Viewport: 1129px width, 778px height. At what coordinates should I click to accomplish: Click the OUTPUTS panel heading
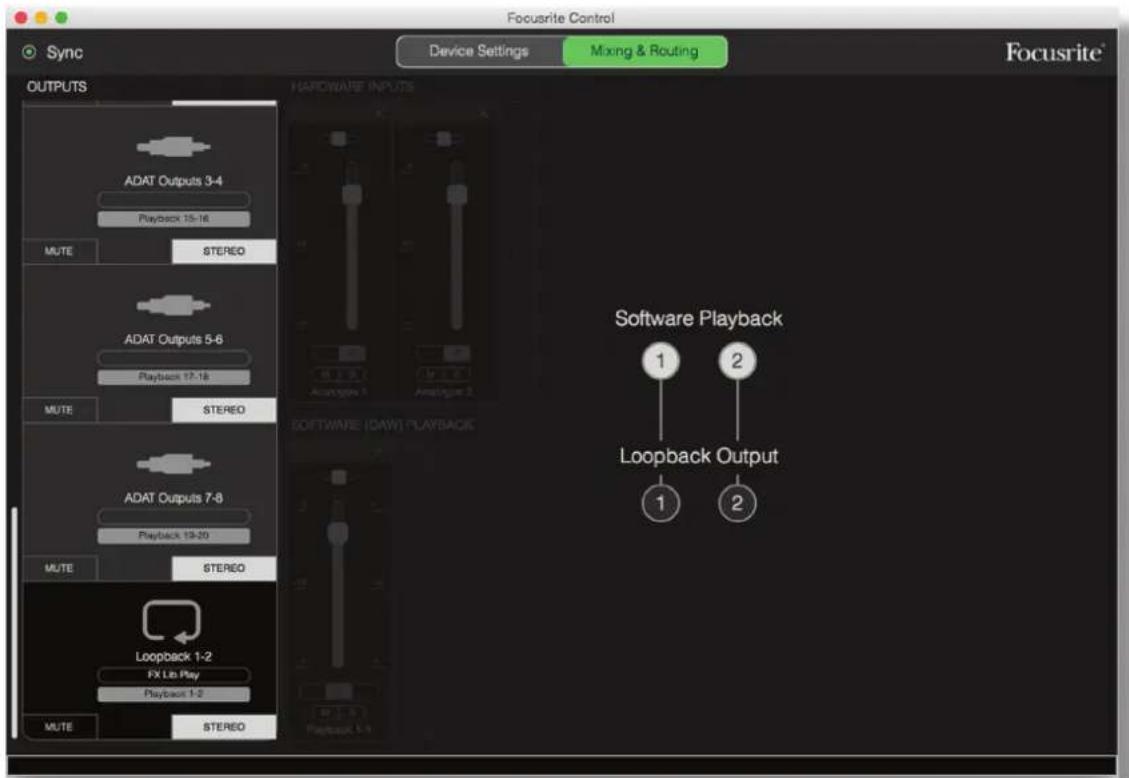click(x=57, y=86)
